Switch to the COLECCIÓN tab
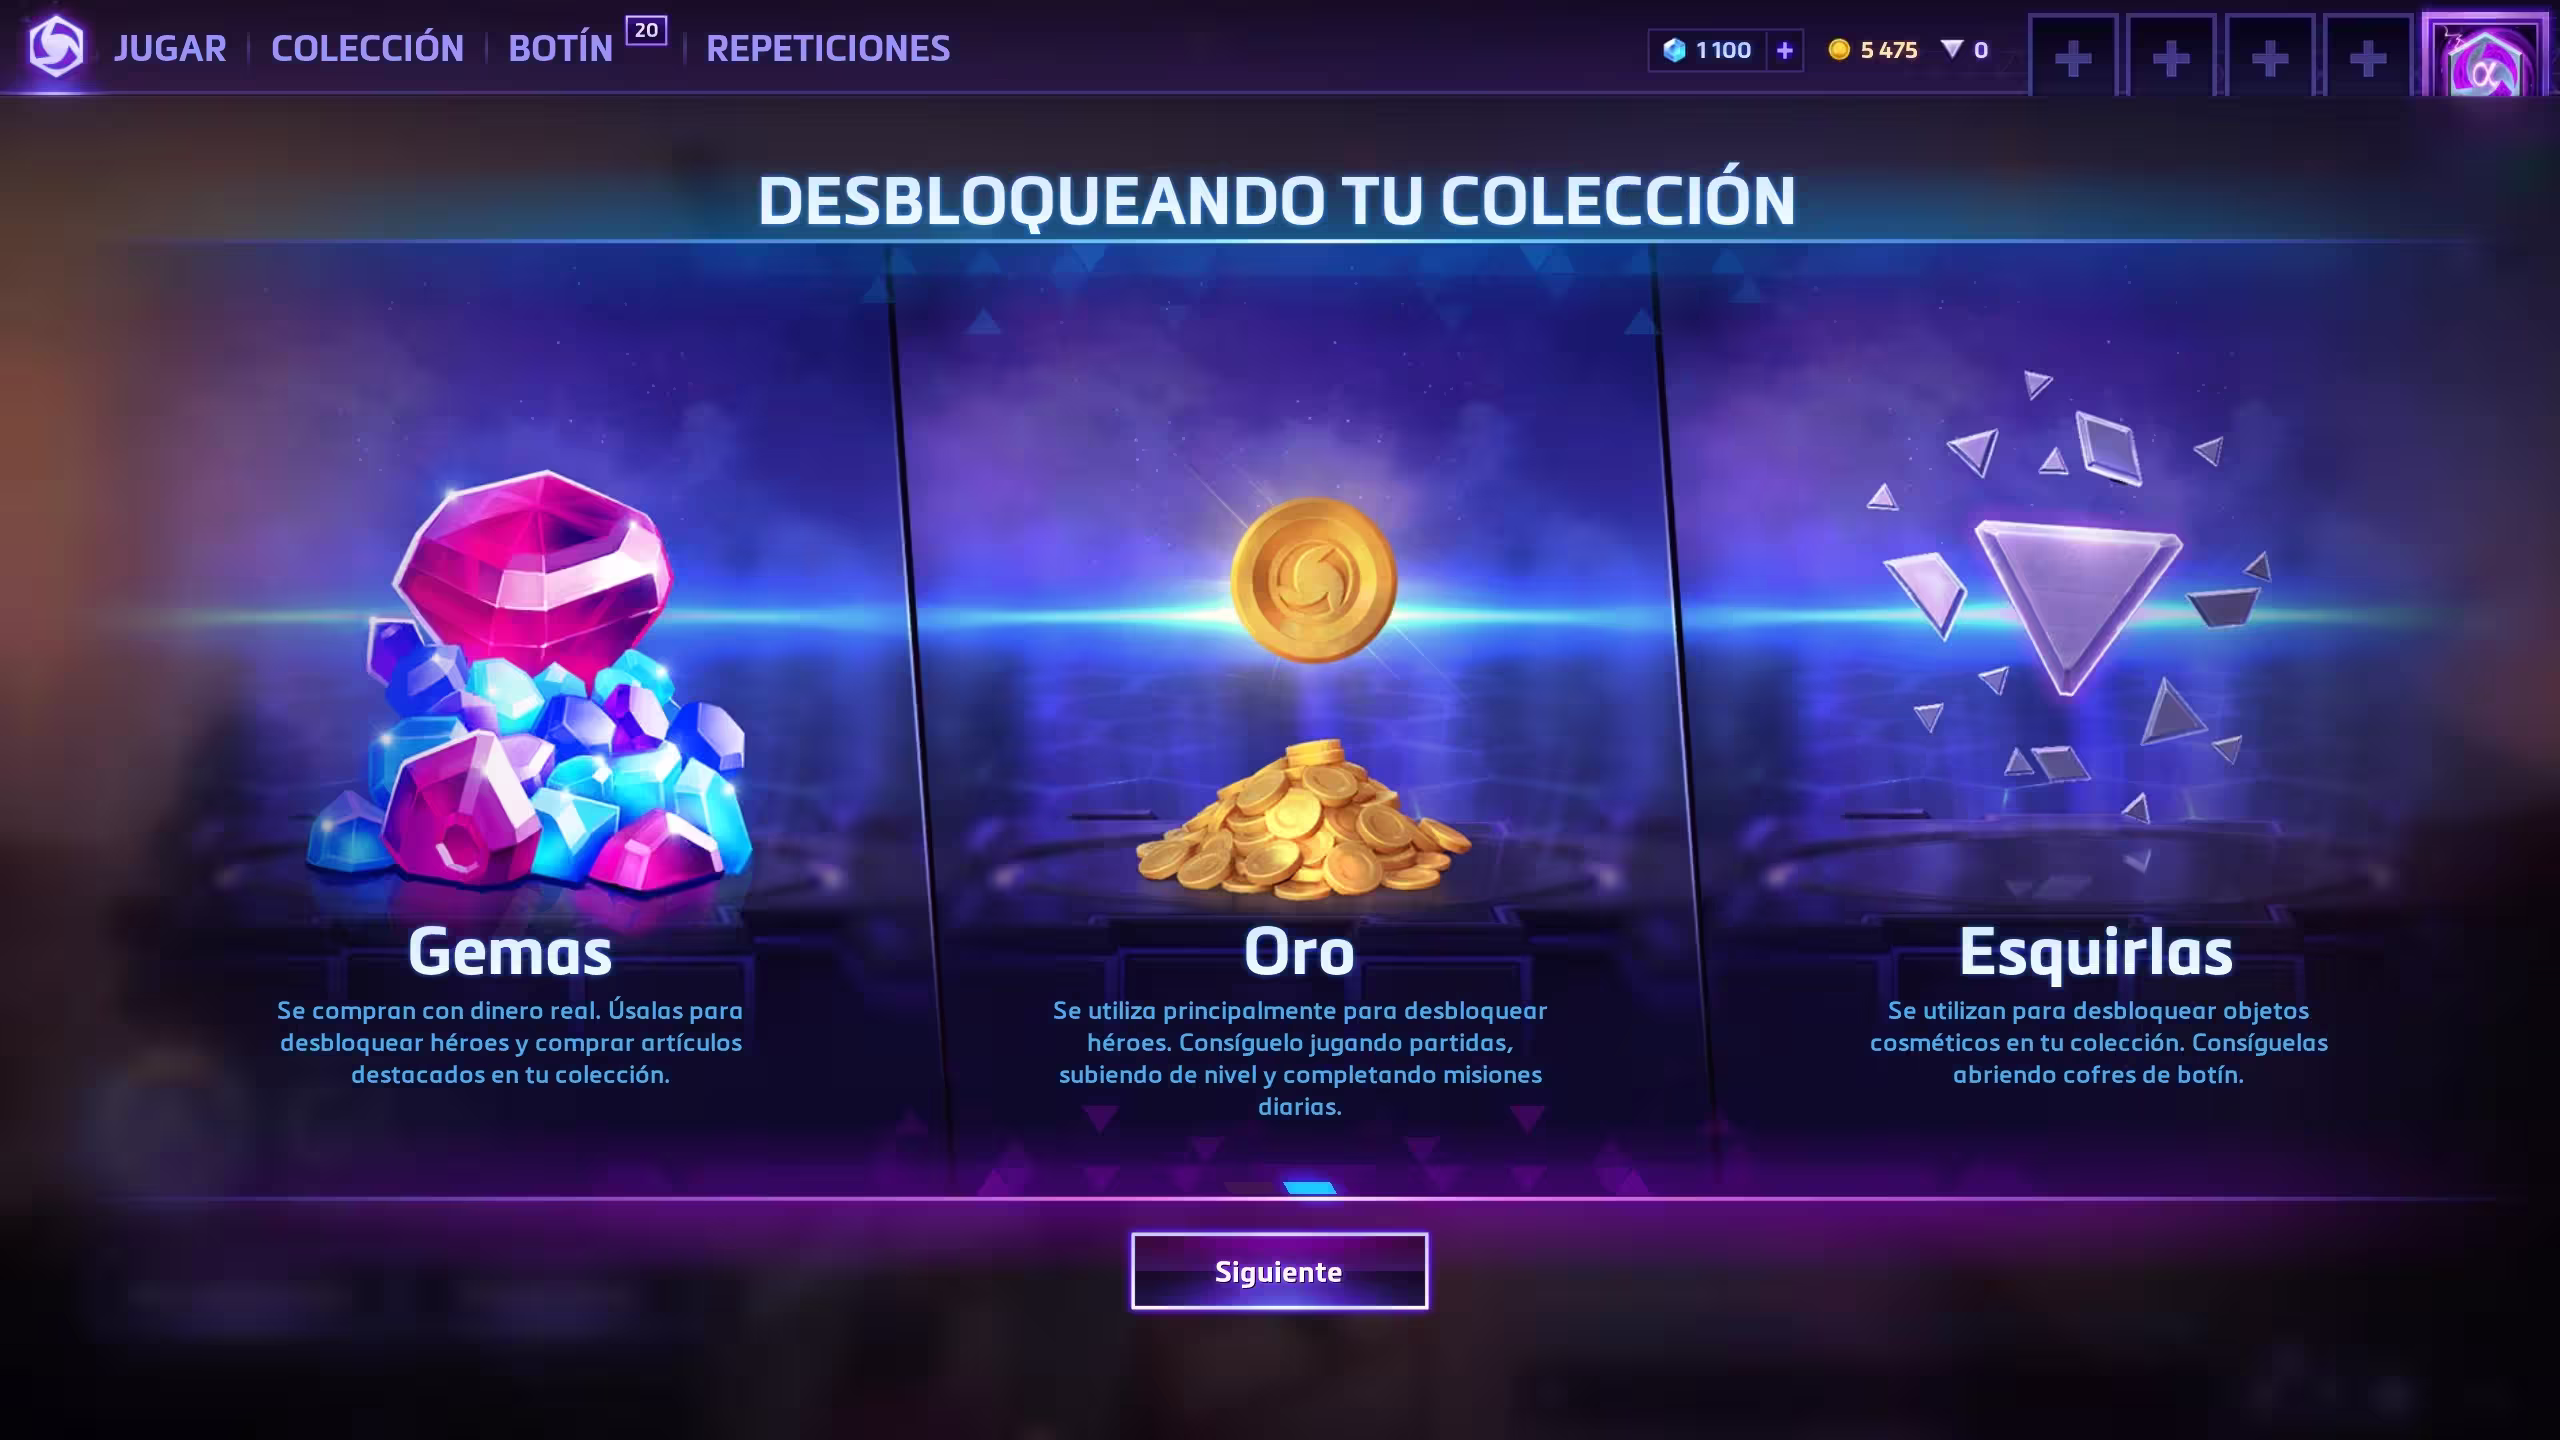Screen dimensions: 2560x1440 [367, 48]
